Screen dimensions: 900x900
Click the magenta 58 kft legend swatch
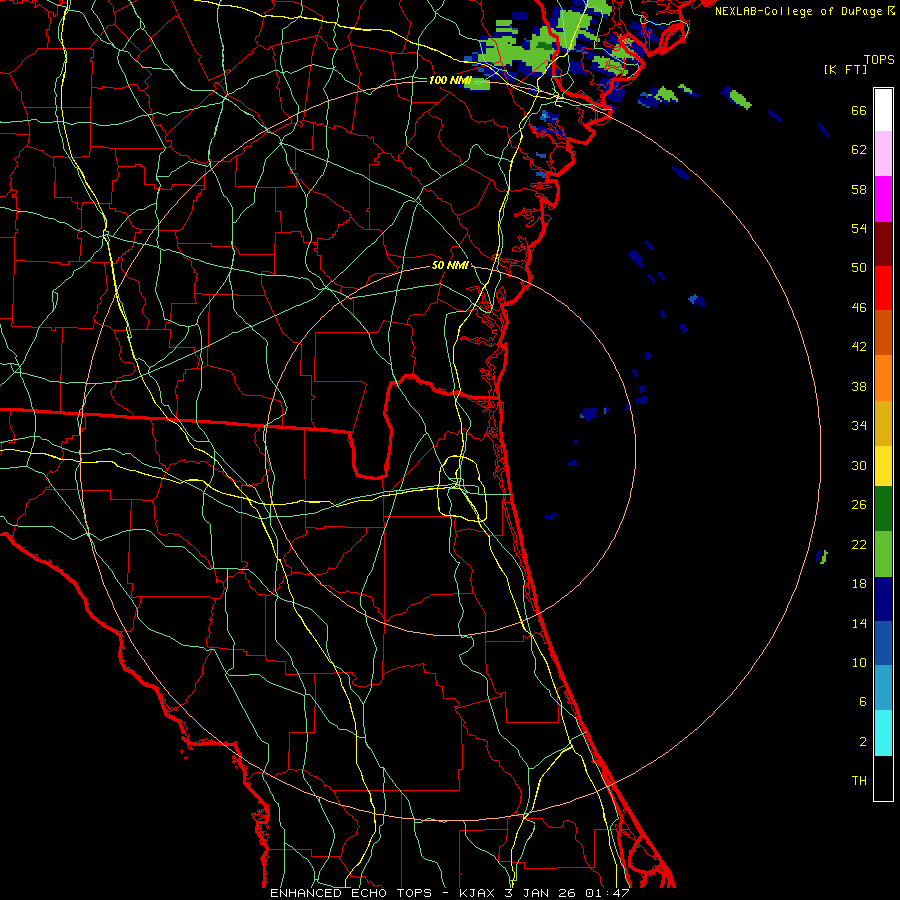coord(883,199)
